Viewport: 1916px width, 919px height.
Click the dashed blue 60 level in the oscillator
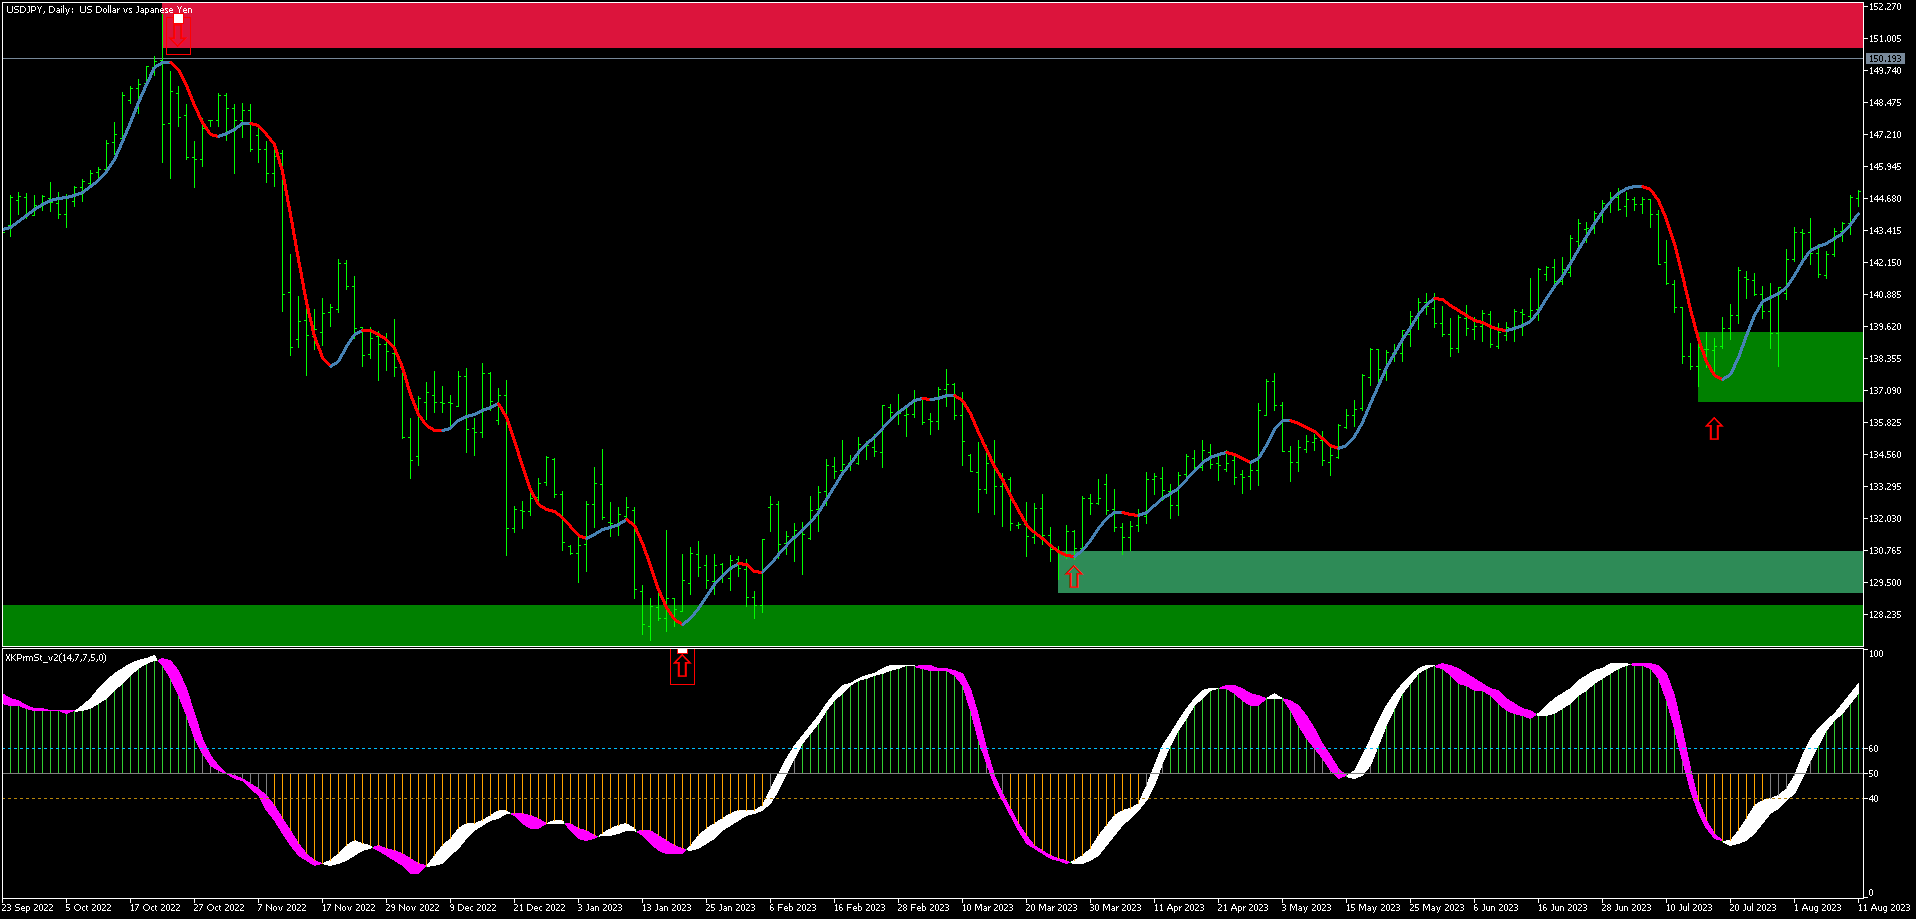600,748
